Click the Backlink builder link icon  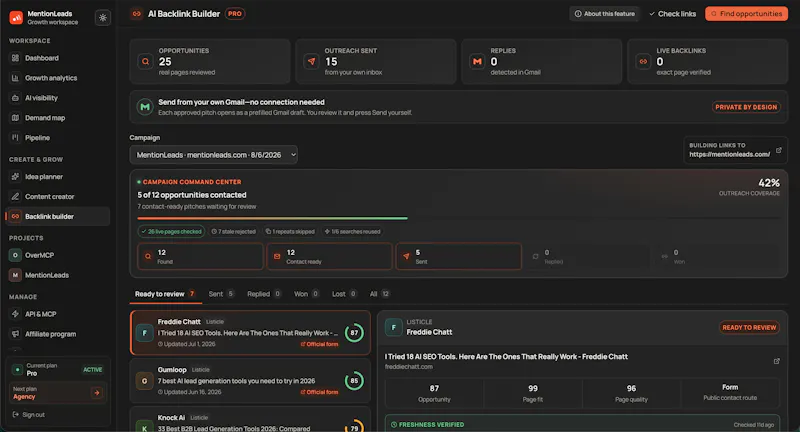pos(15,216)
